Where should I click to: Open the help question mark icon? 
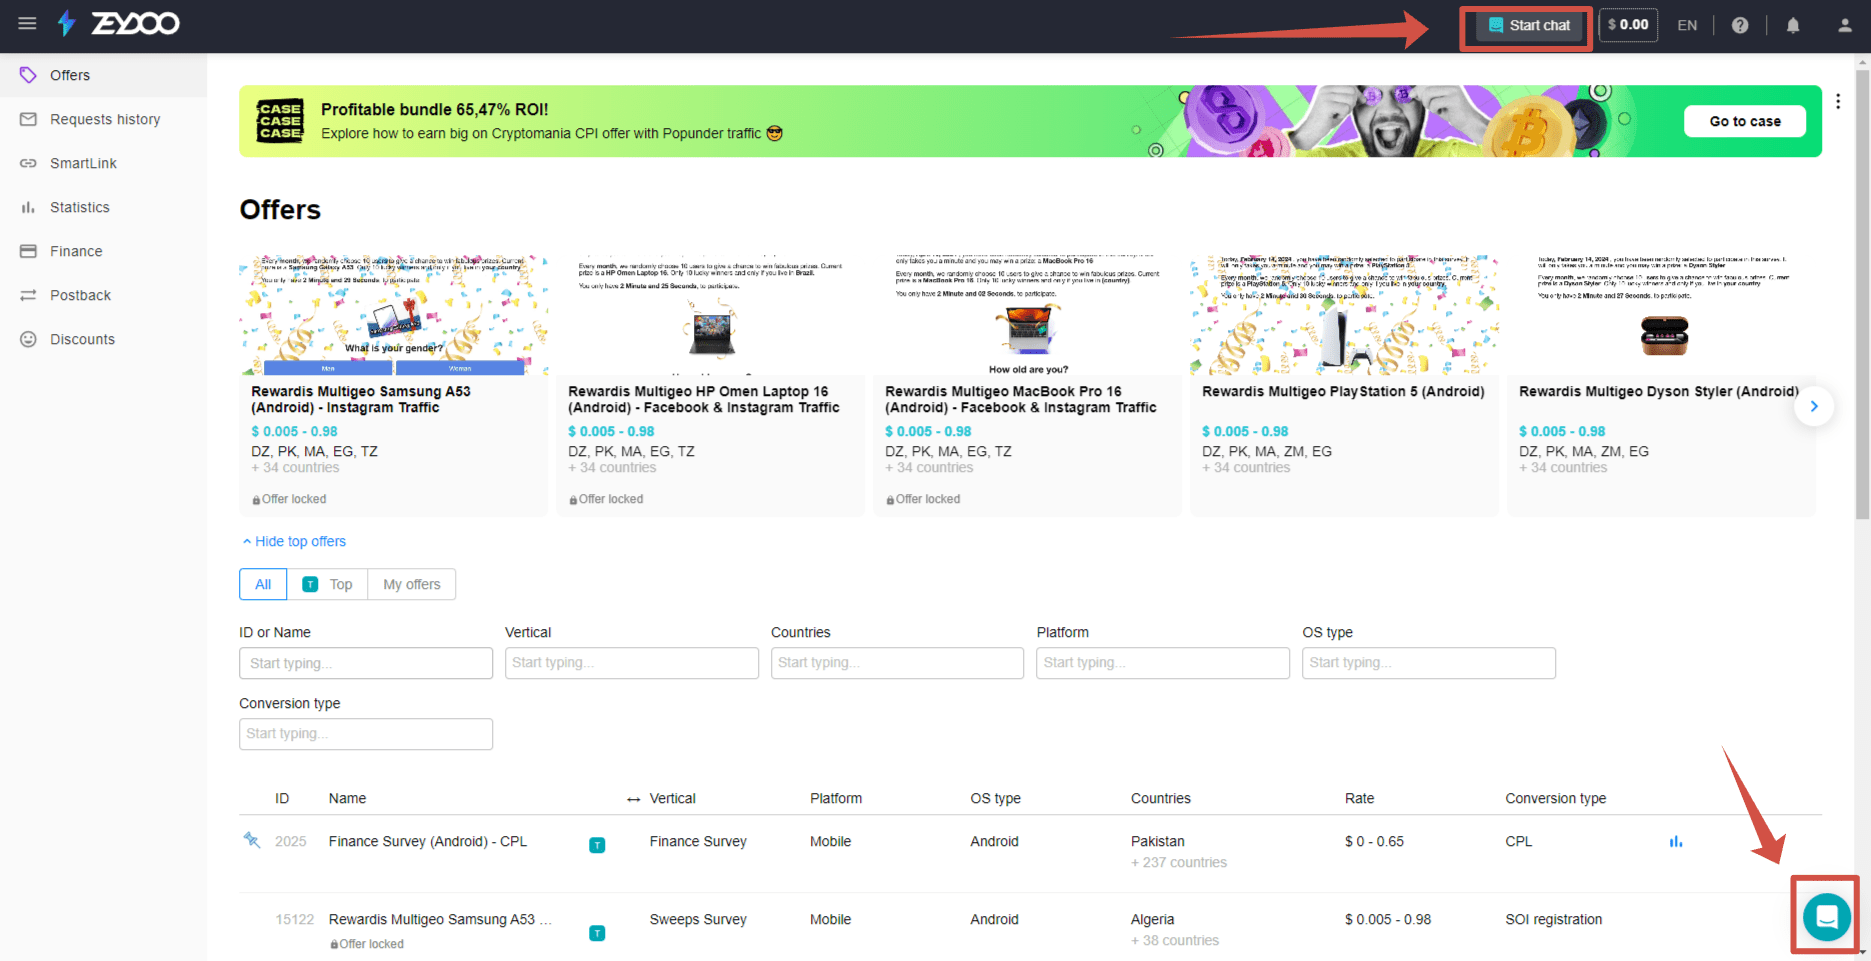click(1740, 25)
